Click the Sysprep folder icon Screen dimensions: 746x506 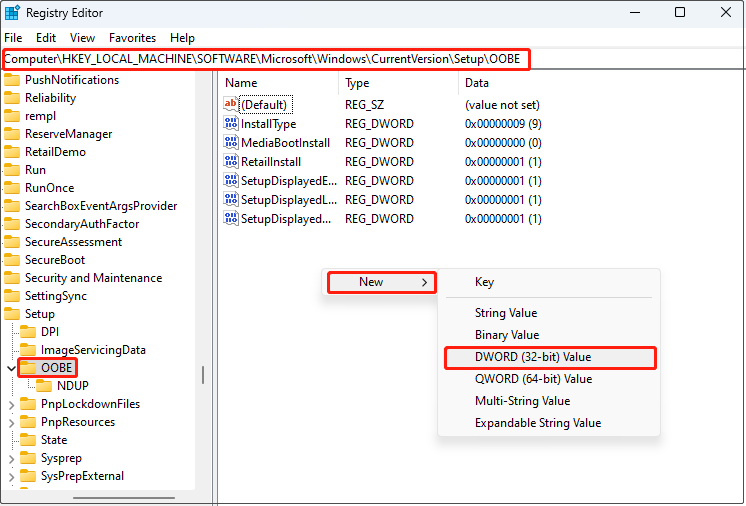point(28,458)
